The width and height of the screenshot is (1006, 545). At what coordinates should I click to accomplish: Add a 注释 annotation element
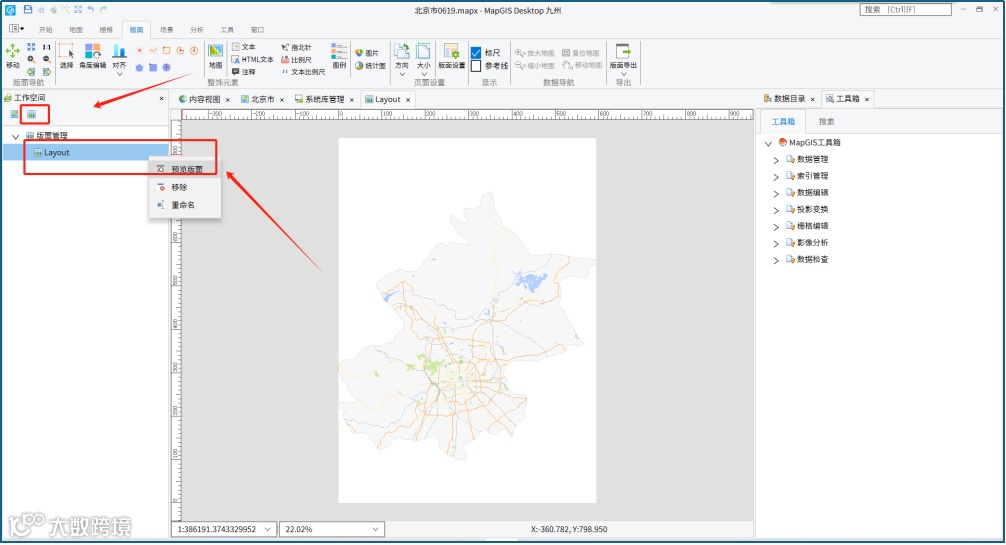click(243, 71)
